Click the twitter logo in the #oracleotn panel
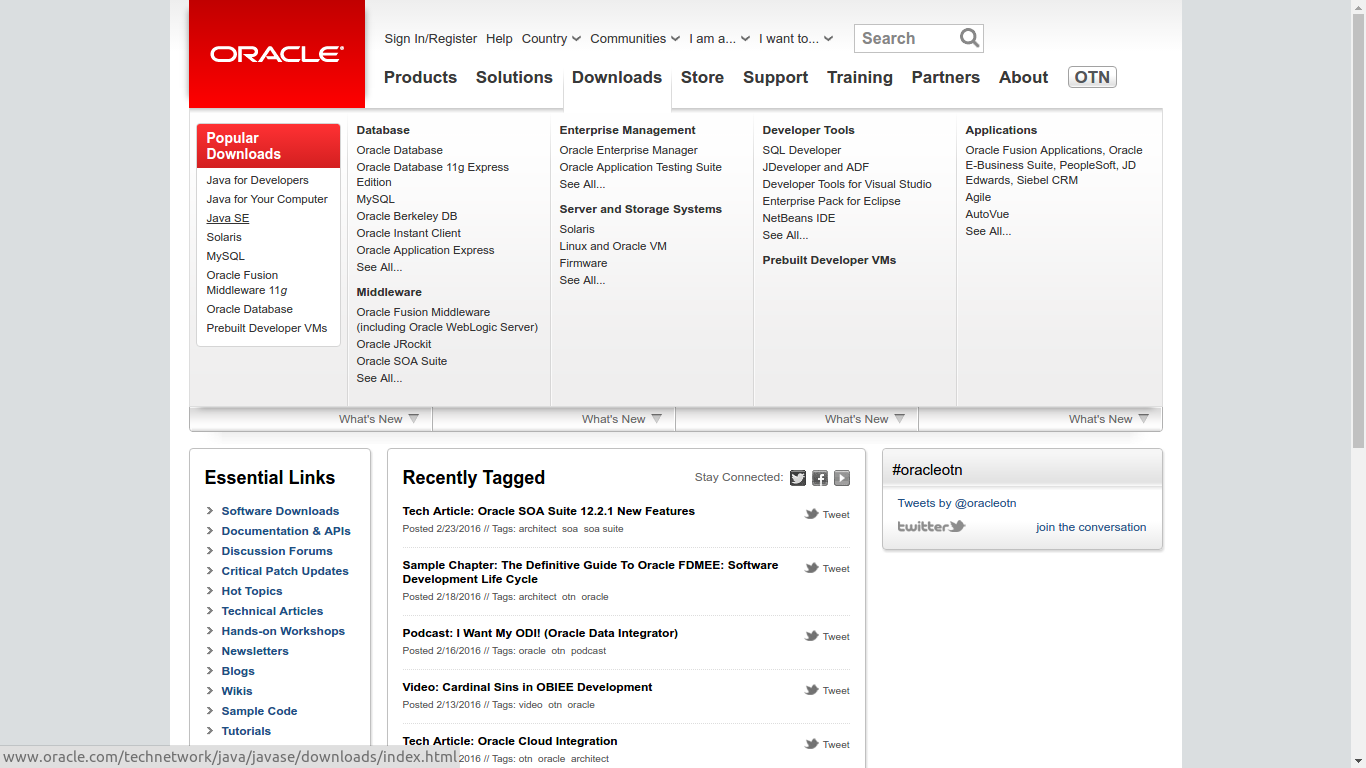 tap(931, 526)
